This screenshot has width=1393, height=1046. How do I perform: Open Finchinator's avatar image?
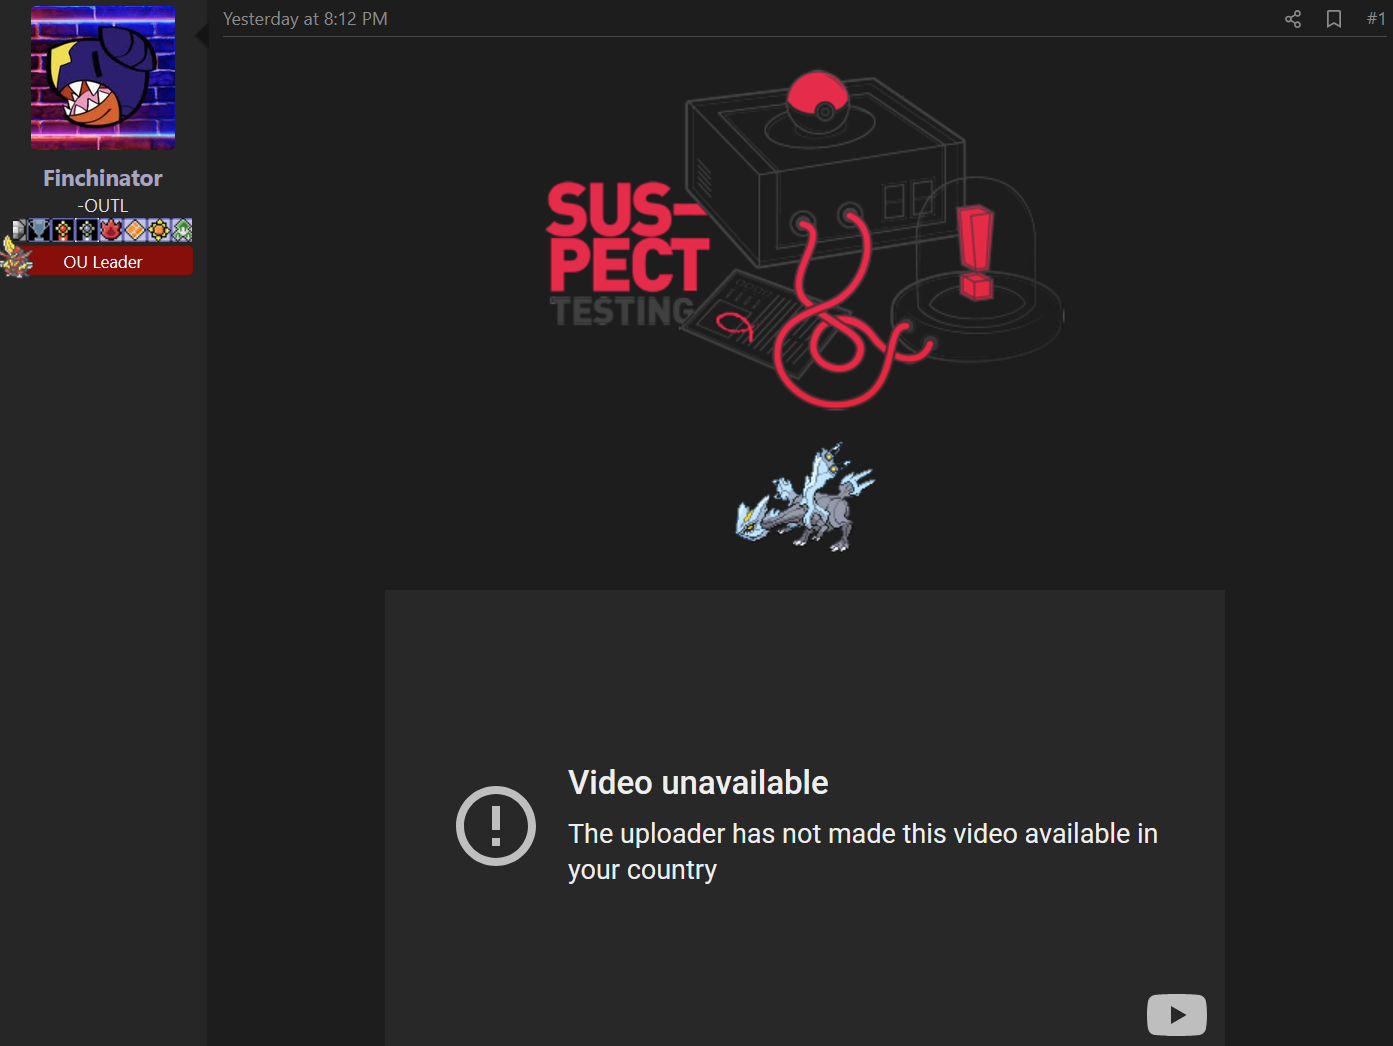coord(103,78)
